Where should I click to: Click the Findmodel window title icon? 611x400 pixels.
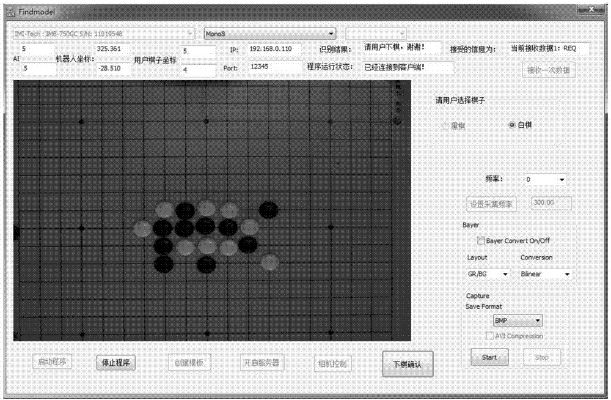click(12, 12)
